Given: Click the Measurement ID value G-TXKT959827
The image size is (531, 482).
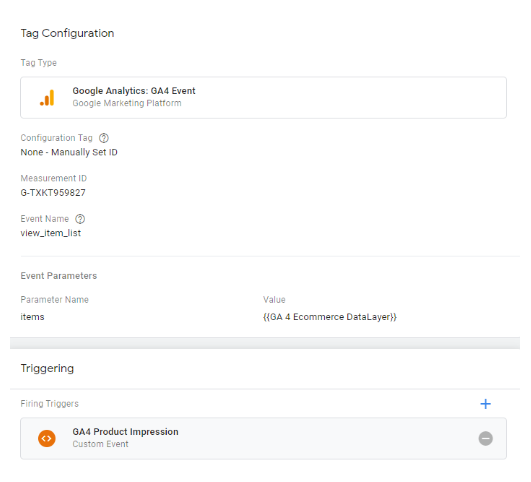Looking at the screenshot, I should (x=53, y=193).
